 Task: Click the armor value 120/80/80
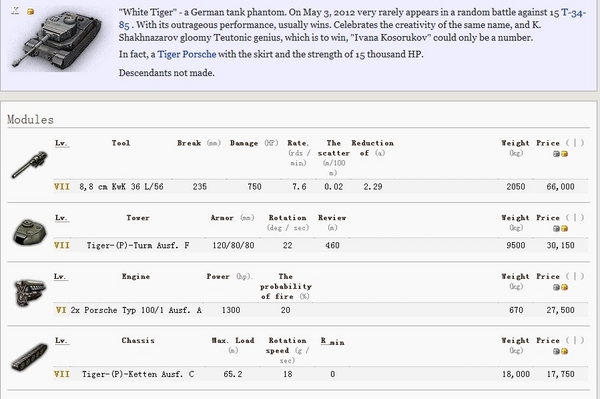coord(233,245)
